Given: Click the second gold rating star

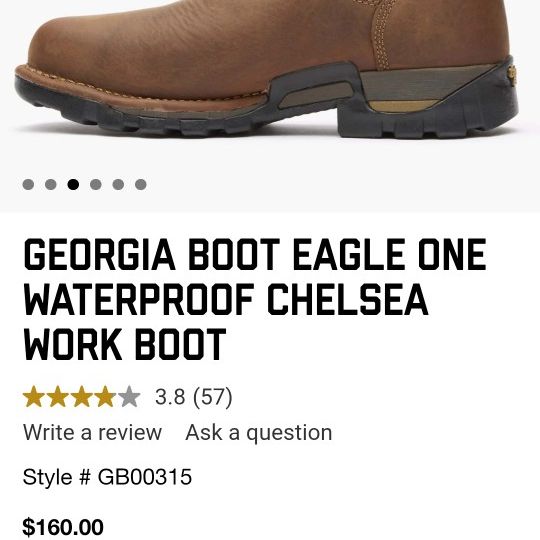Looking at the screenshot, I should 58,397.
